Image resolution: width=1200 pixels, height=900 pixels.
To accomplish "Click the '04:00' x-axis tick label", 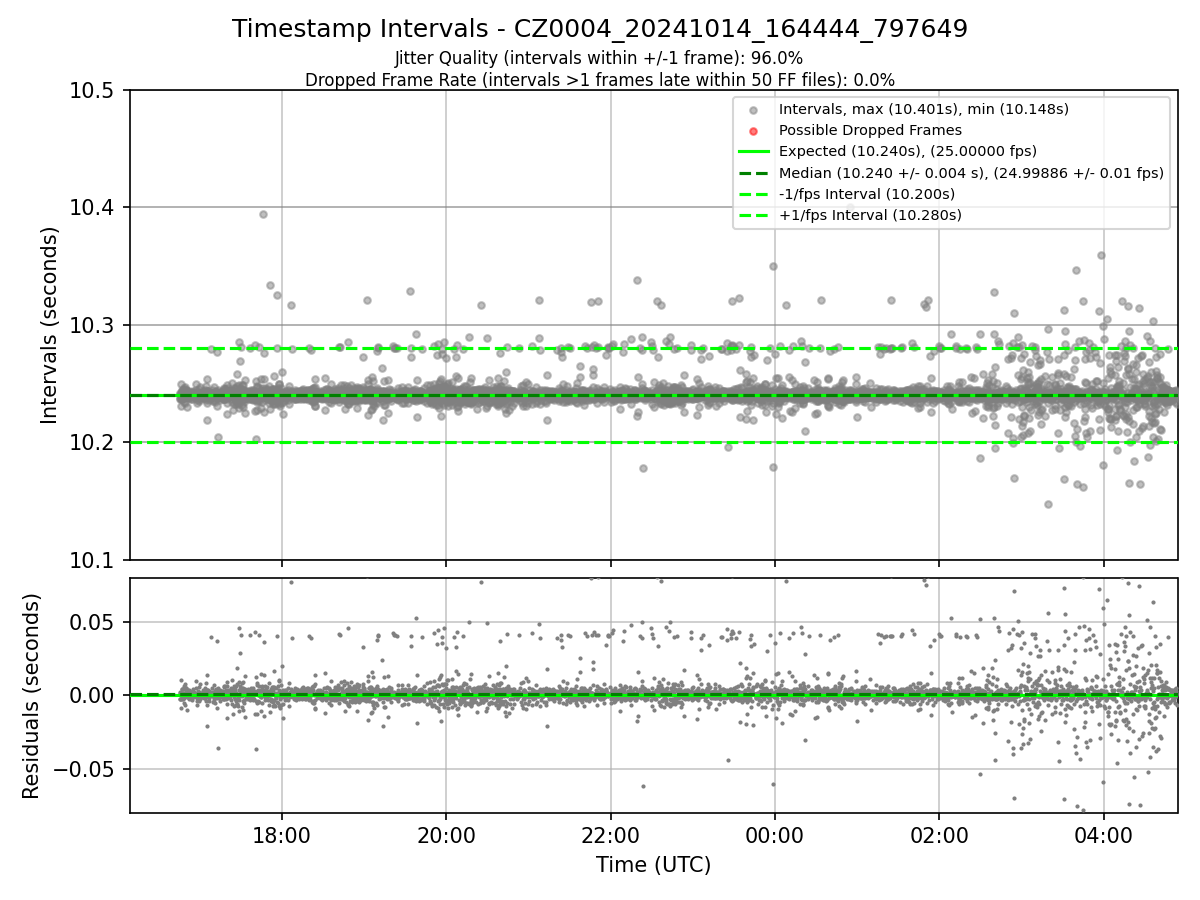I will point(1103,834).
